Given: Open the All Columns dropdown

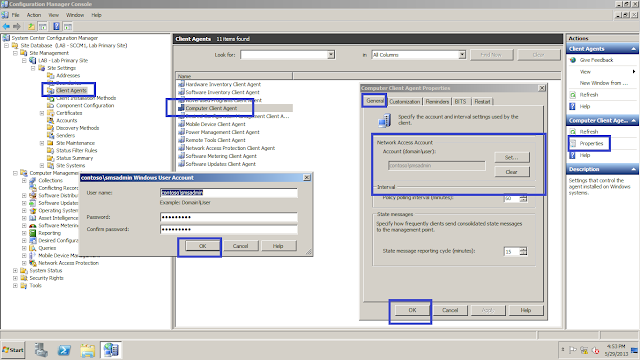Looking at the screenshot, I should tap(462, 55).
